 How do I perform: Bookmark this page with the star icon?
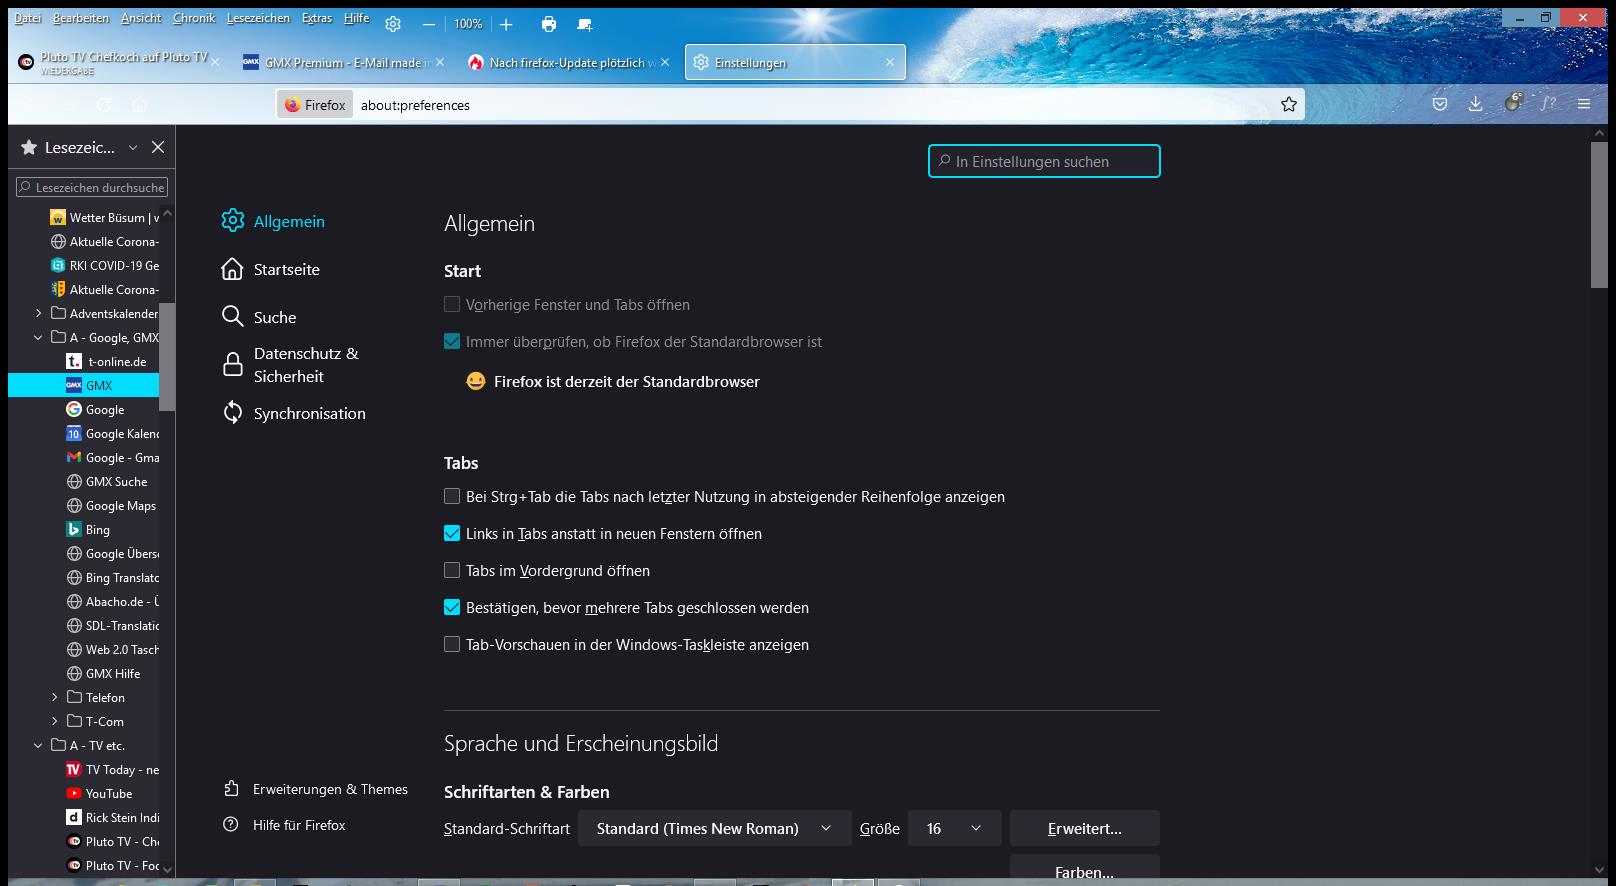tap(1289, 105)
